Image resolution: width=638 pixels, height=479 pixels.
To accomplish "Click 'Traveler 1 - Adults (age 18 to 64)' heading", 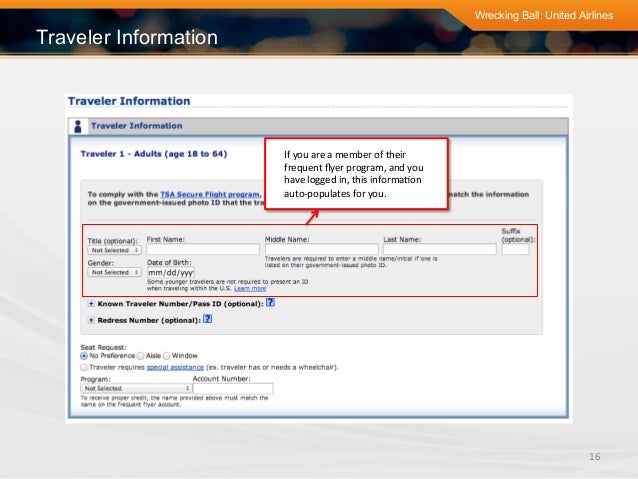I will tap(154, 154).
